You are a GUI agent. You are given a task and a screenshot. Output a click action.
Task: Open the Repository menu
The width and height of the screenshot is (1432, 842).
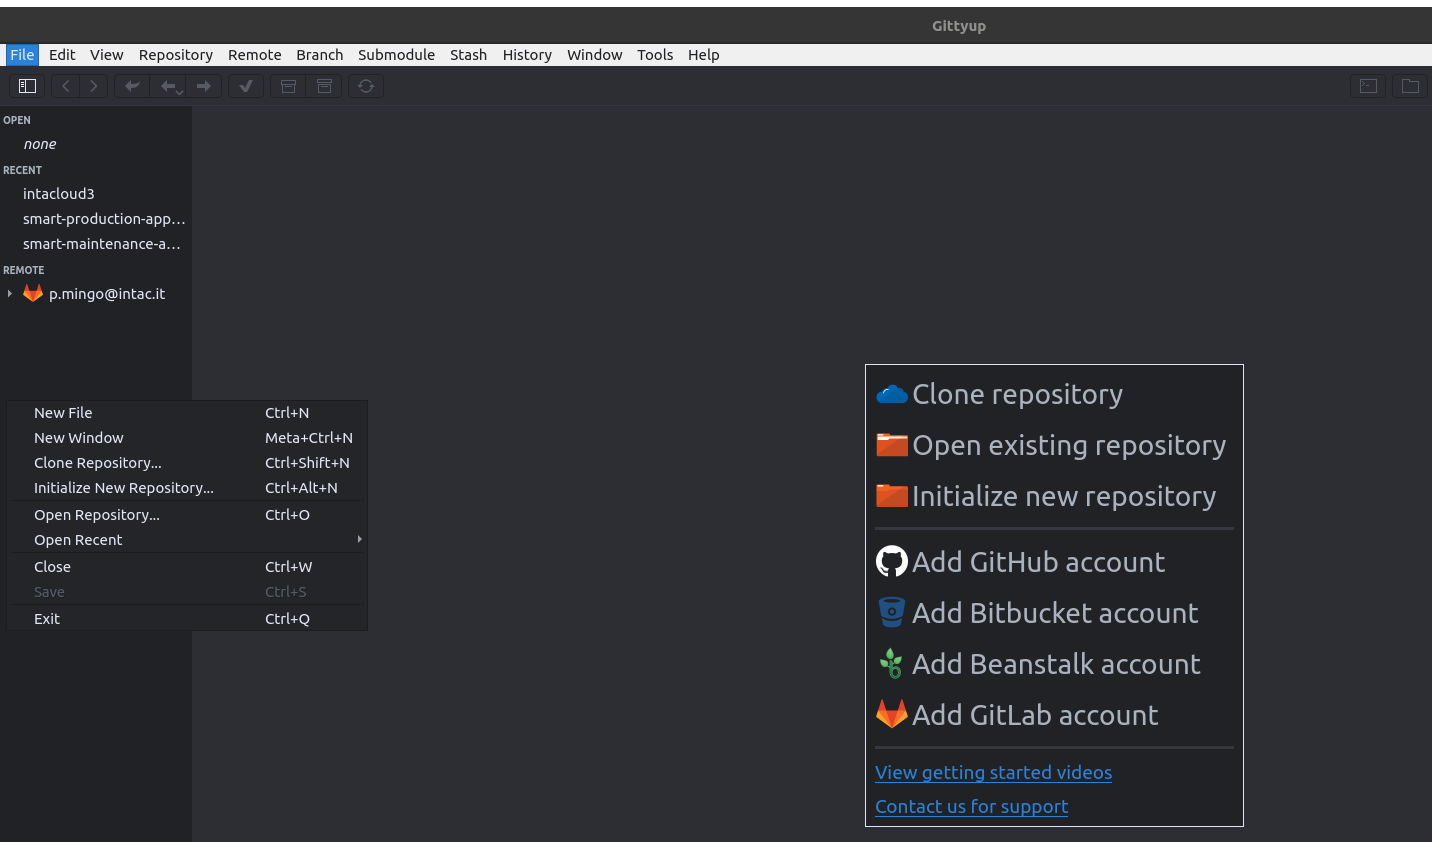pos(176,55)
